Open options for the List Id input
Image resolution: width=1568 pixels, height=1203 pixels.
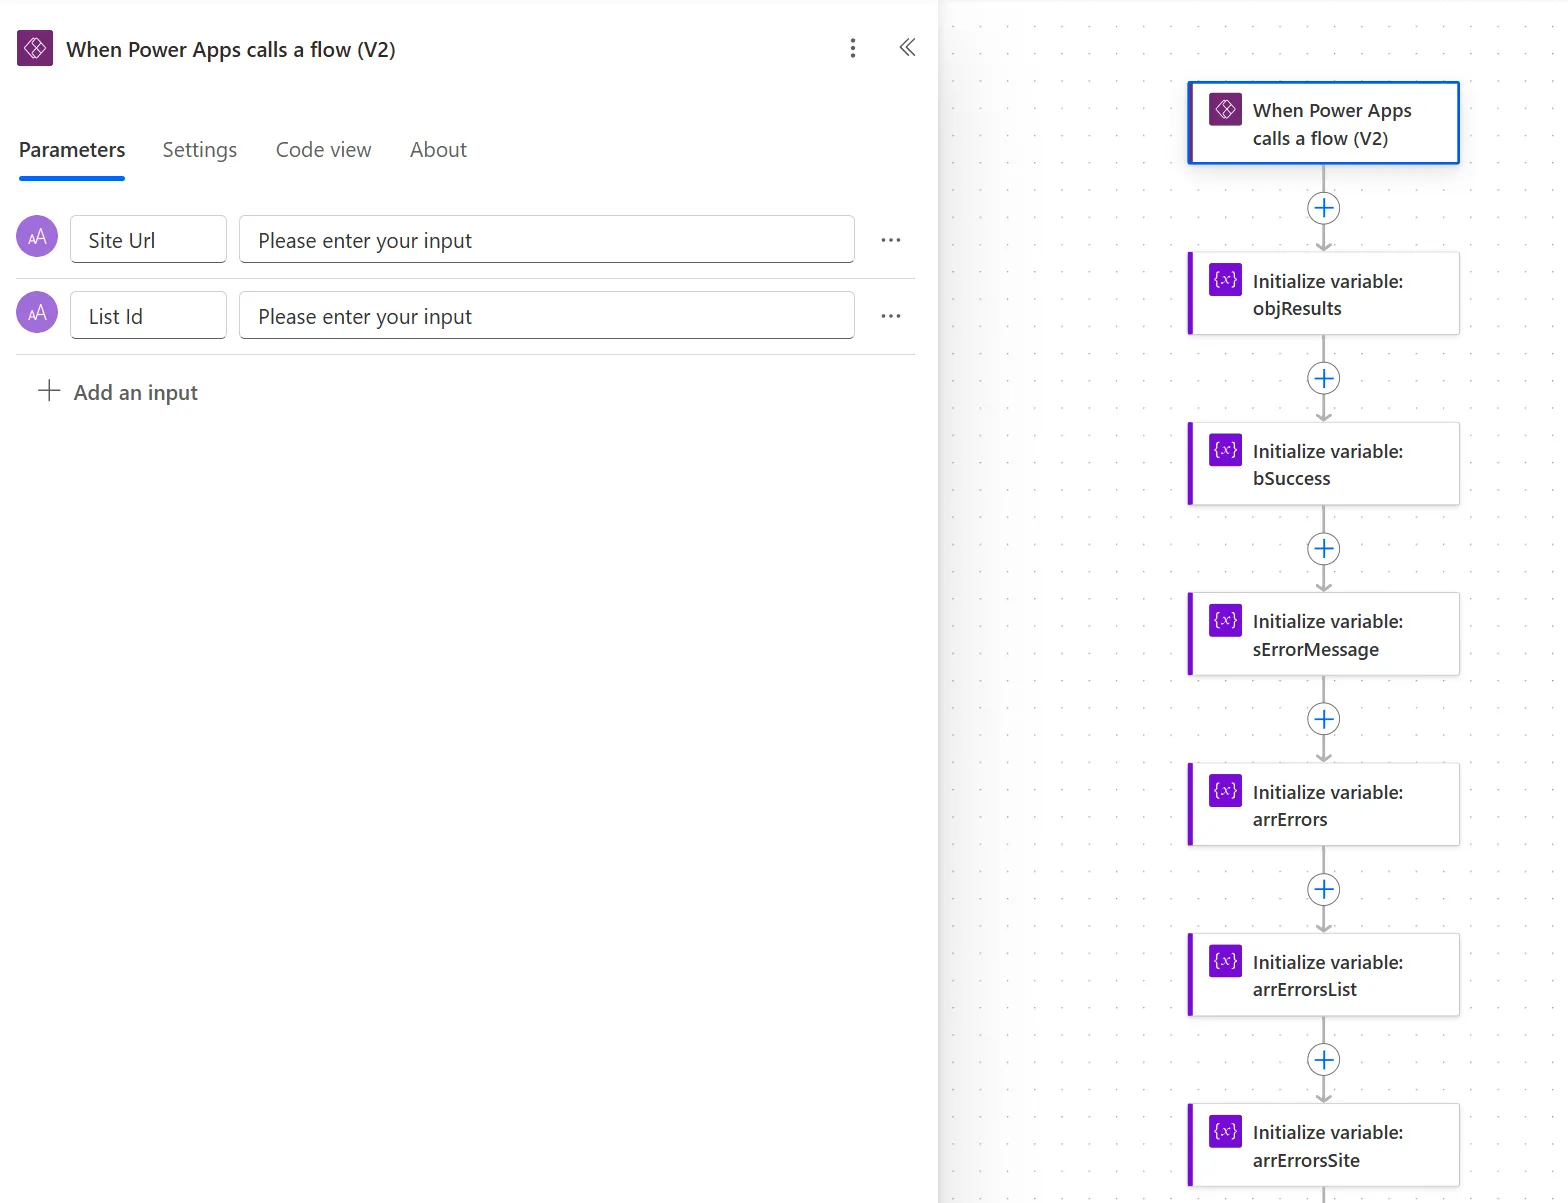891,316
